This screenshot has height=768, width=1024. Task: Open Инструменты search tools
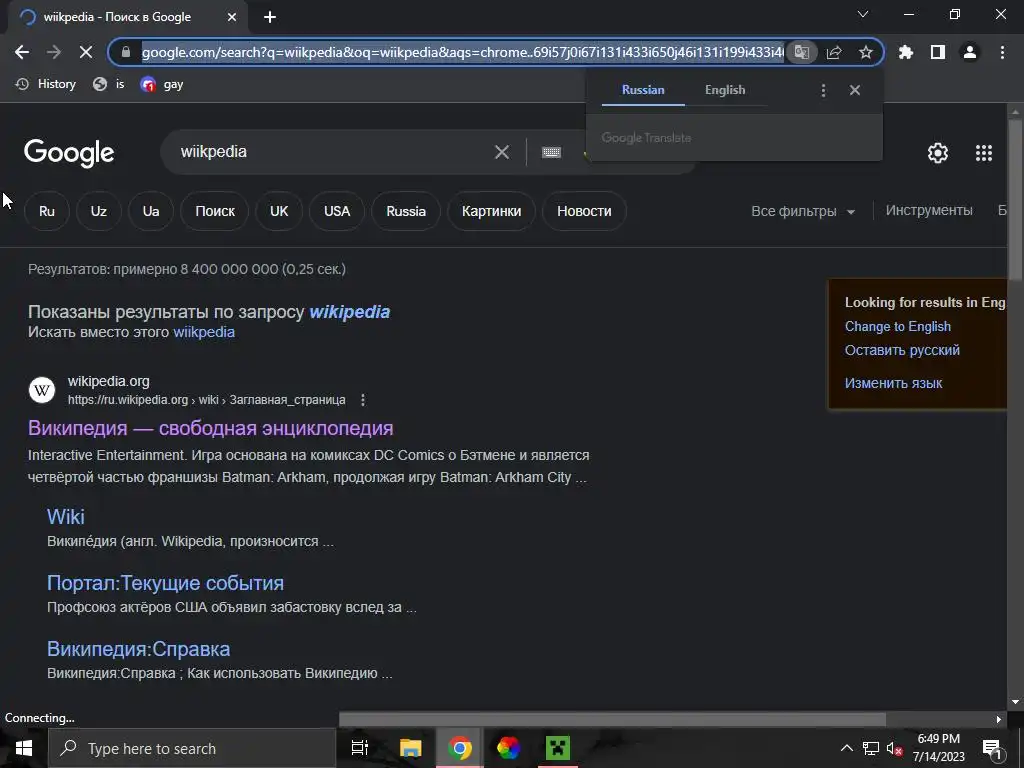click(x=929, y=210)
